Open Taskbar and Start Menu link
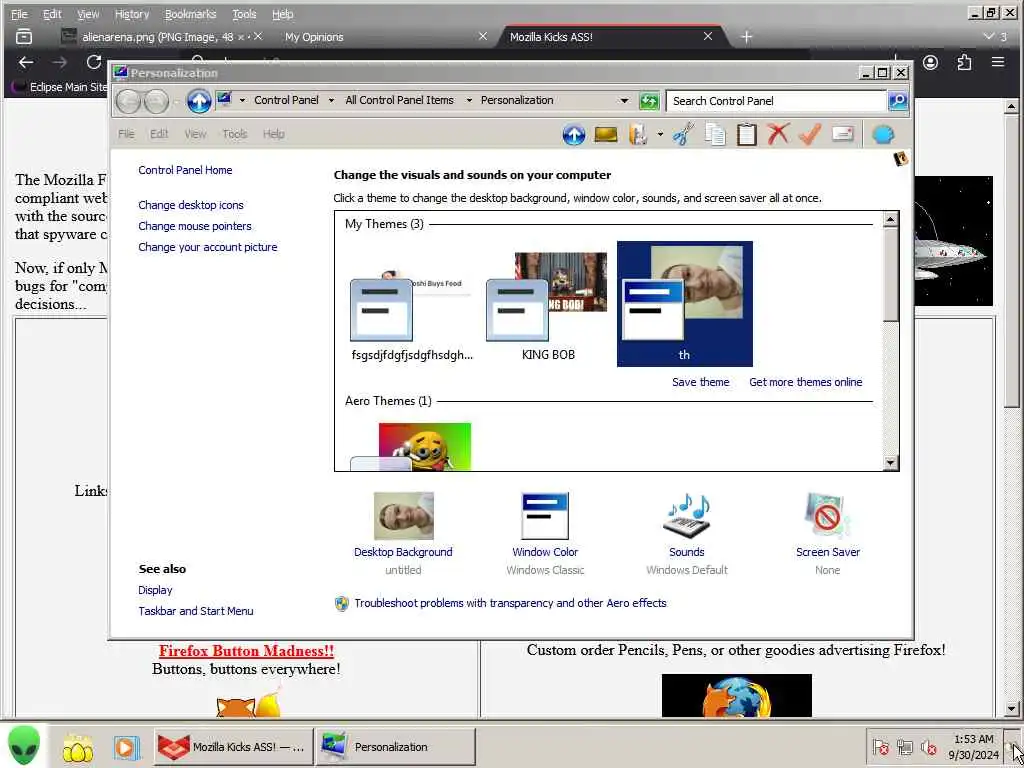1024x768 pixels. point(196,611)
